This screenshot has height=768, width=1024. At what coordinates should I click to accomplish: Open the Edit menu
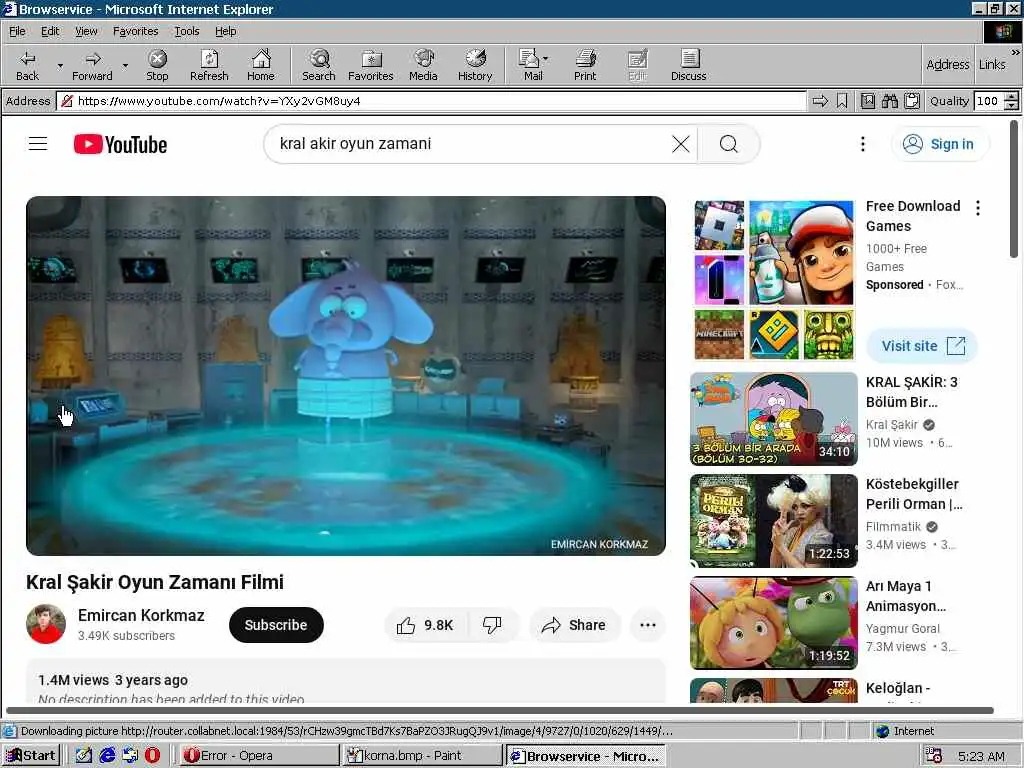coord(50,31)
